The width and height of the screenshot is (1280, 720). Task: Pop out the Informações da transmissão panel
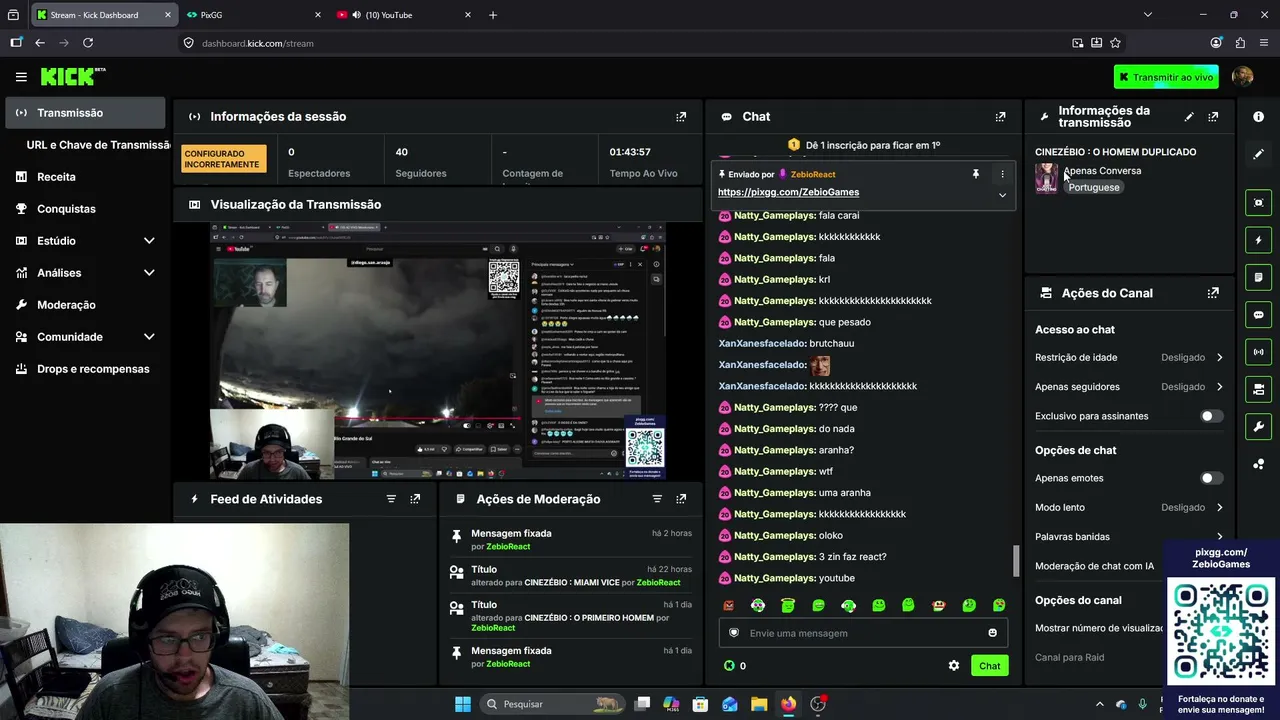point(1213,117)
